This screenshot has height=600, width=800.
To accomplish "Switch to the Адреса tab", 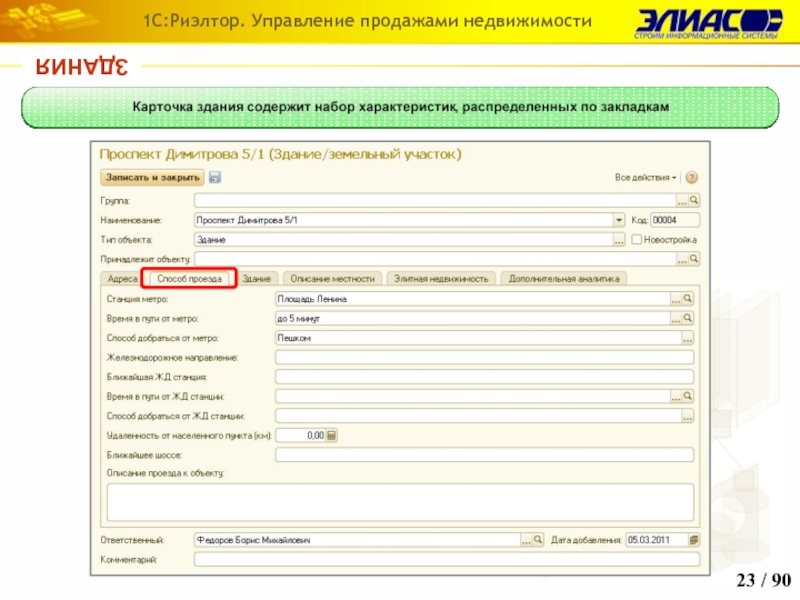I will click(122, 279).
